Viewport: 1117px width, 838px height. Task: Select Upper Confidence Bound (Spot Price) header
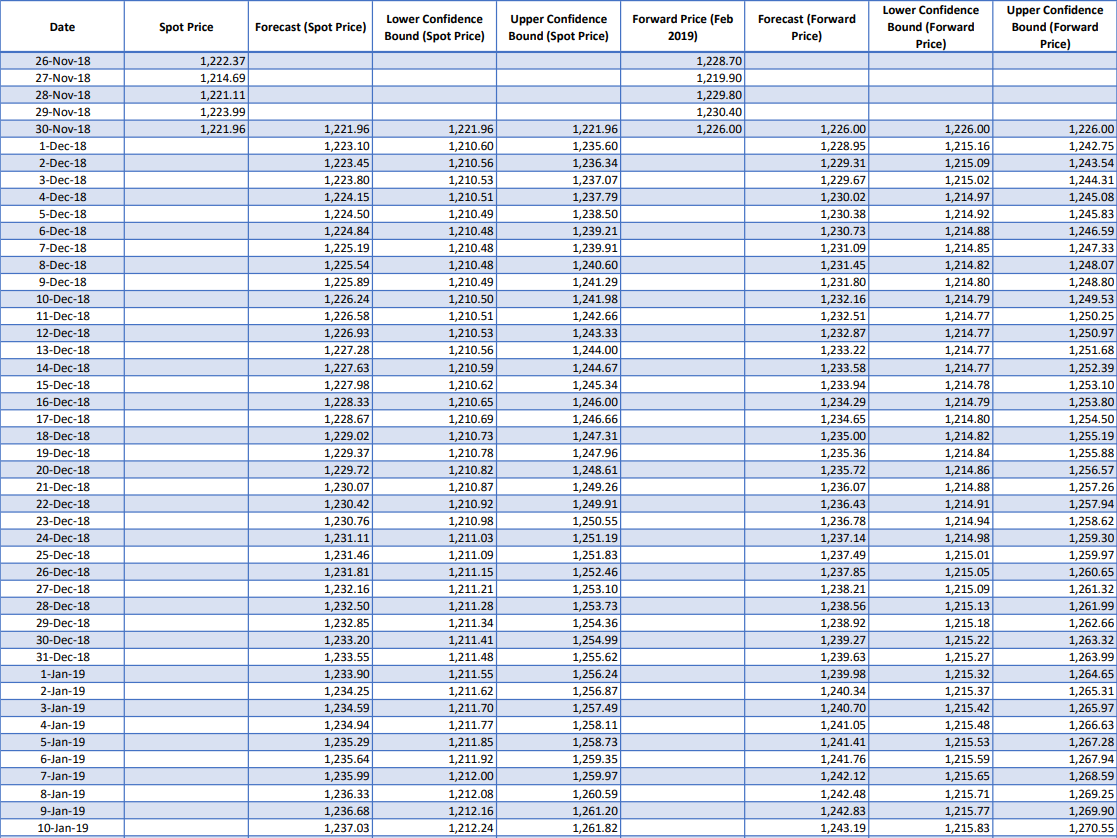(x=558, y=27)
